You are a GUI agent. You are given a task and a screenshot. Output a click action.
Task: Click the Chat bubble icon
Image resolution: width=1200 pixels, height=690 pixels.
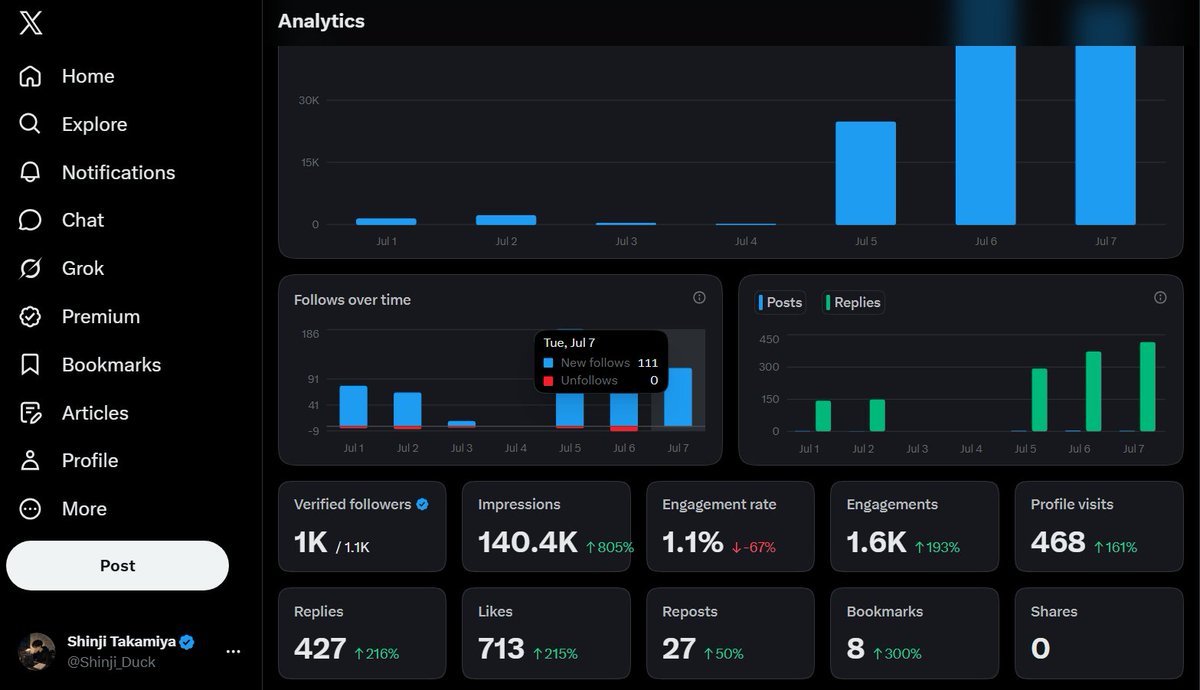tap(31, 220)
